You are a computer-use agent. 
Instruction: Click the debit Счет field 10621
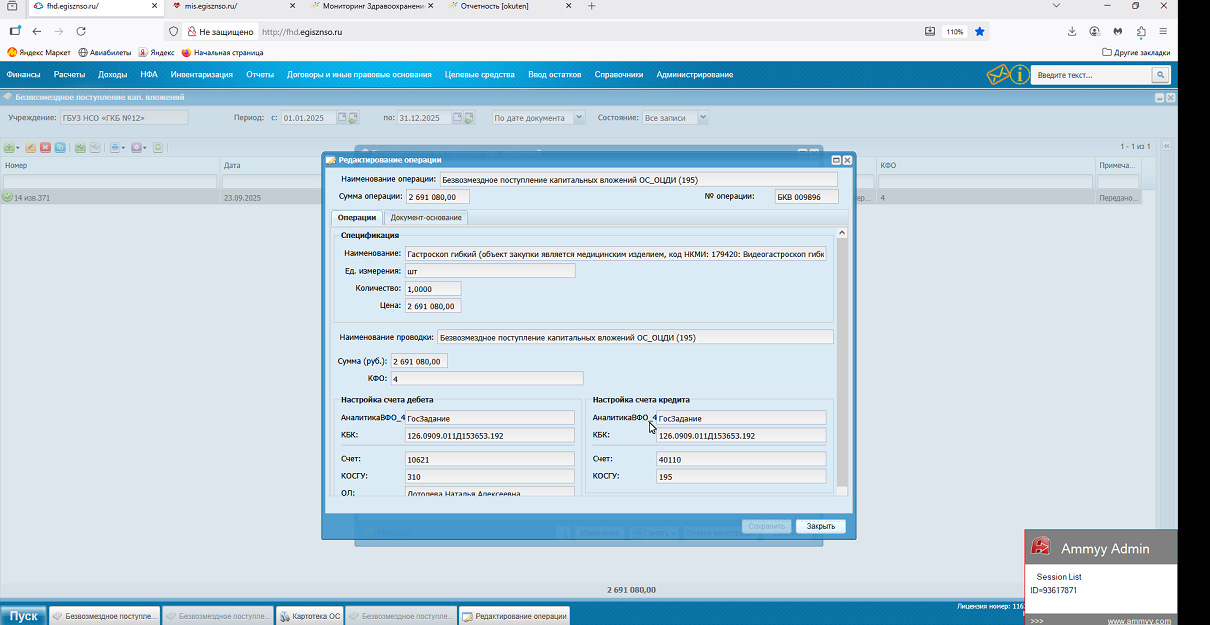tap(490, 459)
